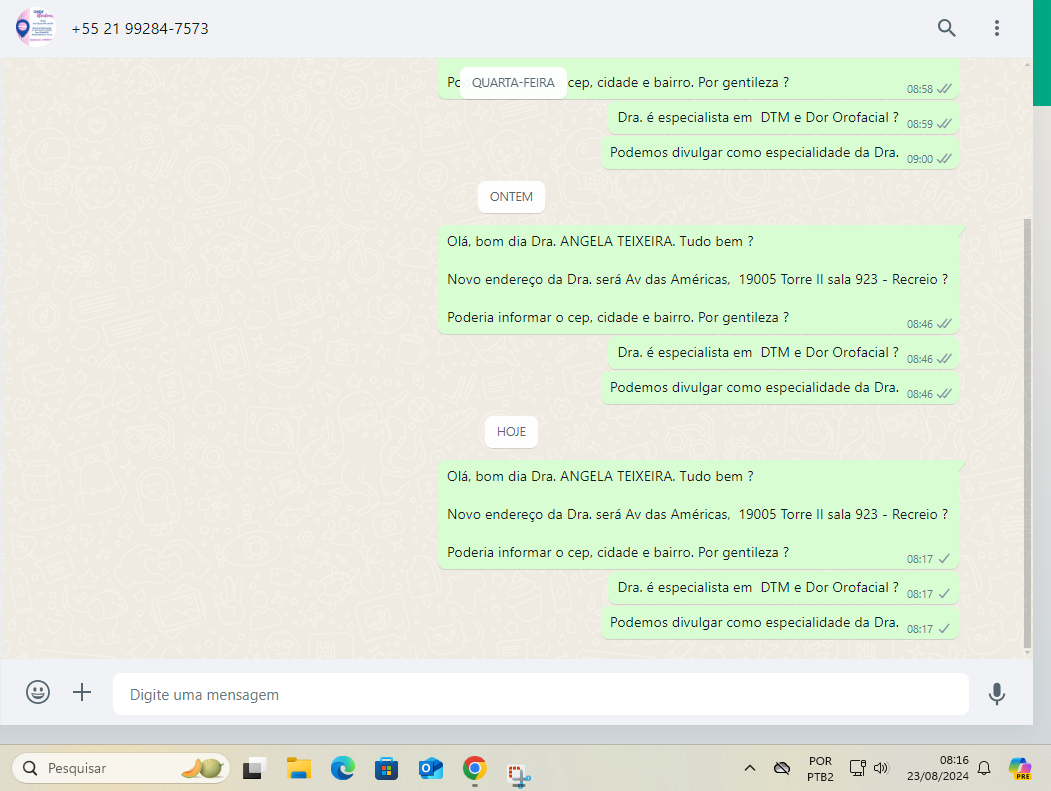Switch the POR PTB2 keyboard language
The height and width of the screenshot is (791, 1051).
point(819,768)
